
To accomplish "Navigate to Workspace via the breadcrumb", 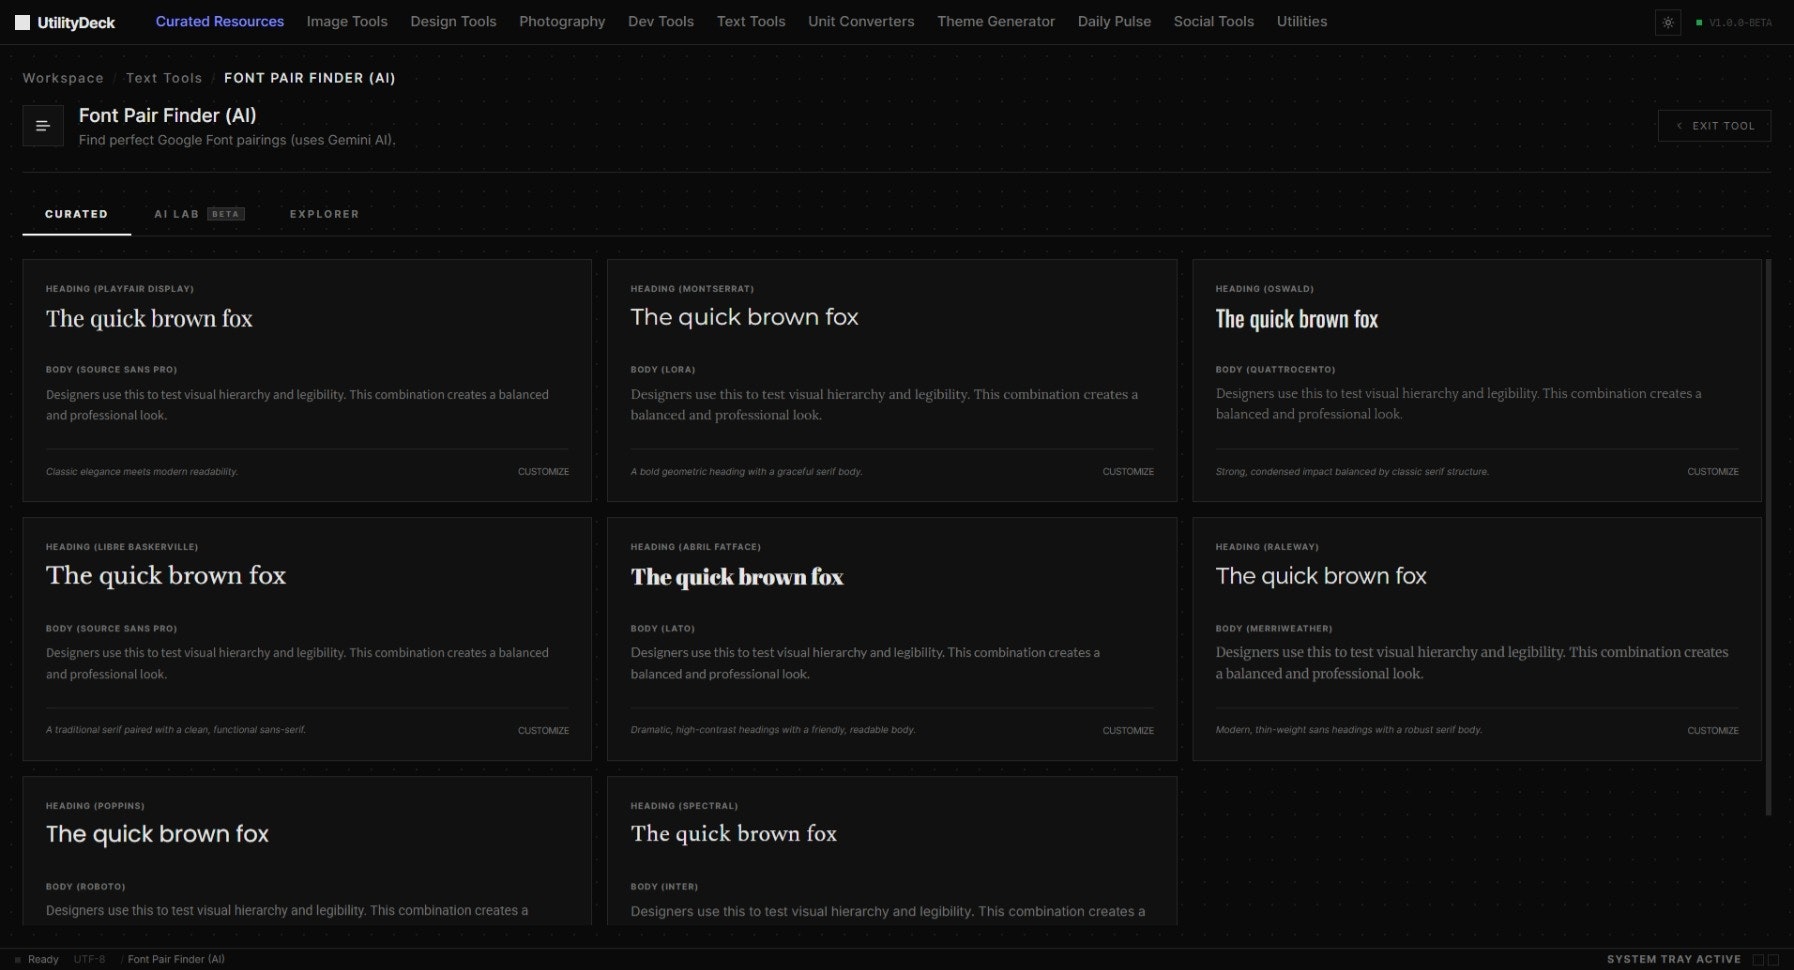I will [63, 78].
